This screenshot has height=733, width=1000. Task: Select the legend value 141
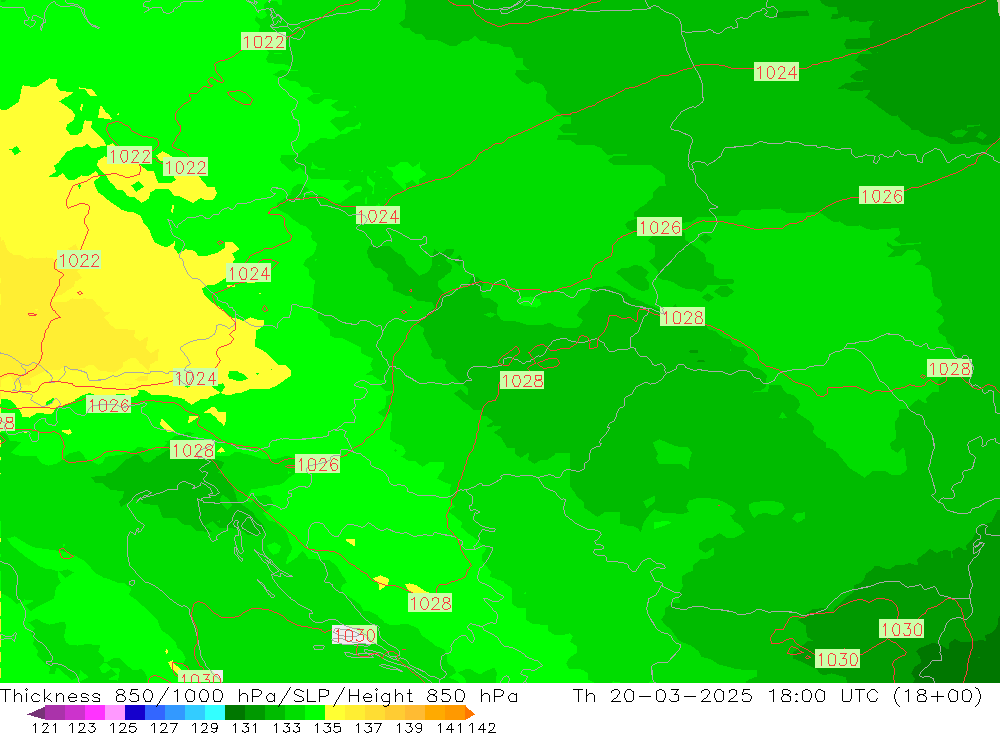click(450, 727)
